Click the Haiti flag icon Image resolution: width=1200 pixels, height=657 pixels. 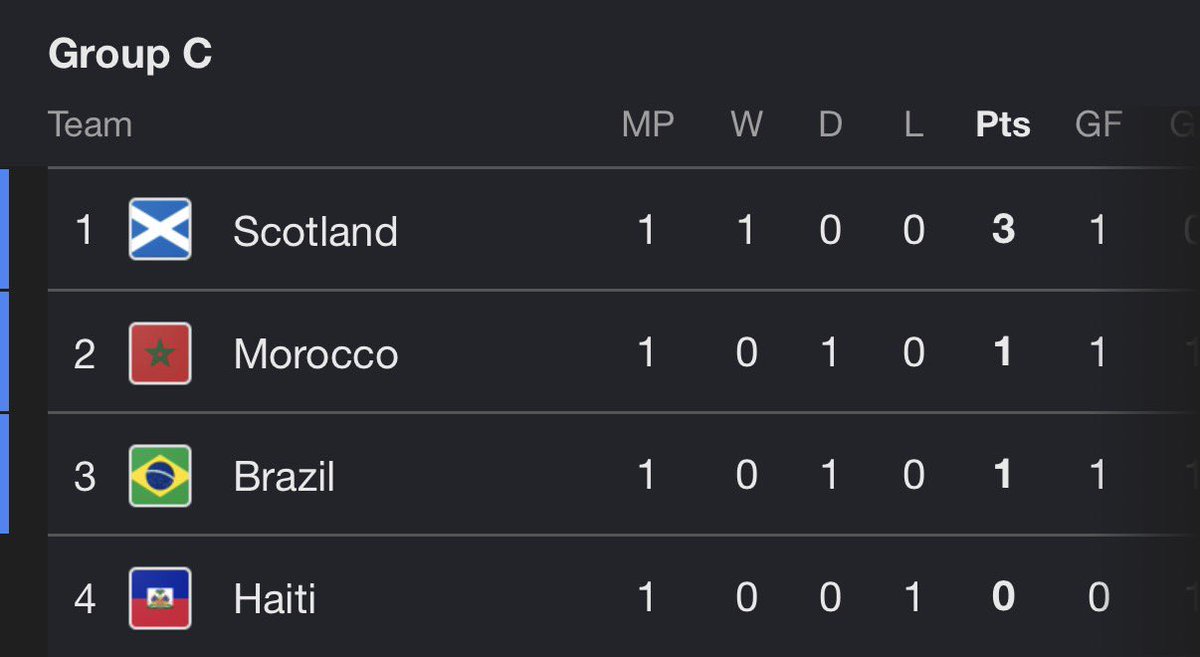pos(160,598)
